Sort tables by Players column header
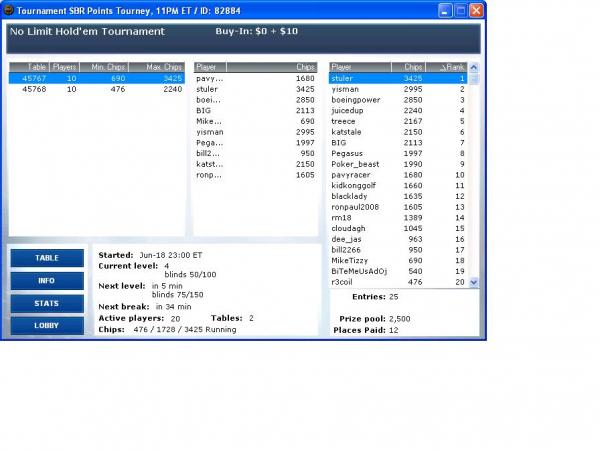600x450 pixels. (65, 67)
